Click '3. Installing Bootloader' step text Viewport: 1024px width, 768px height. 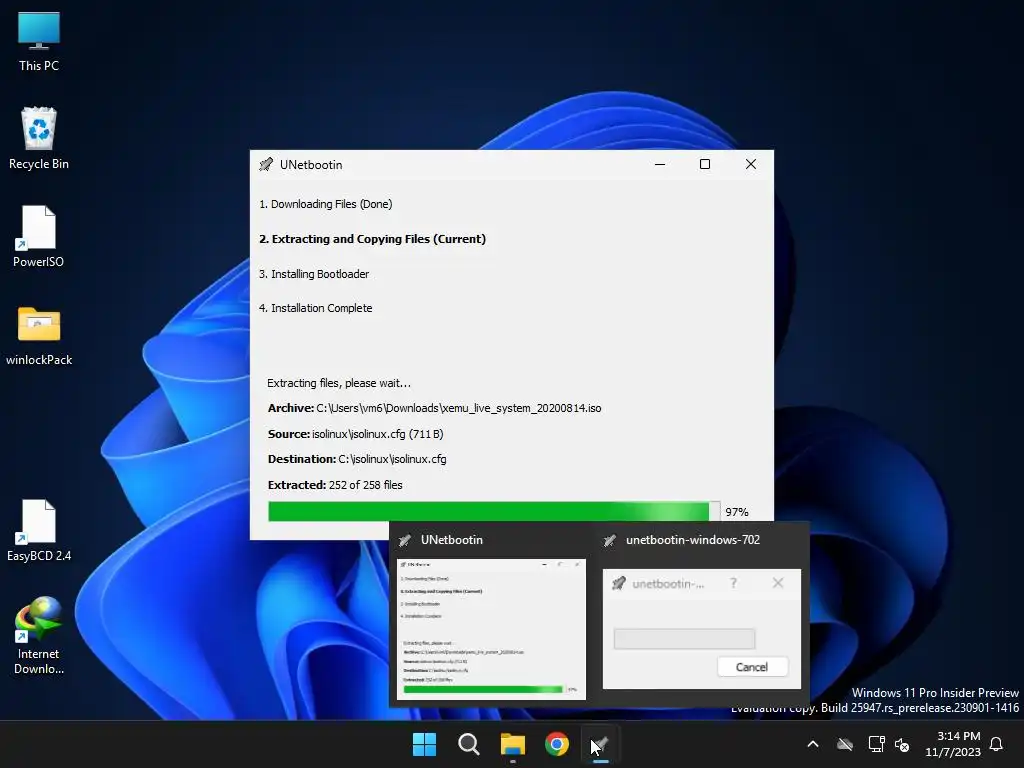coord(313,274)
